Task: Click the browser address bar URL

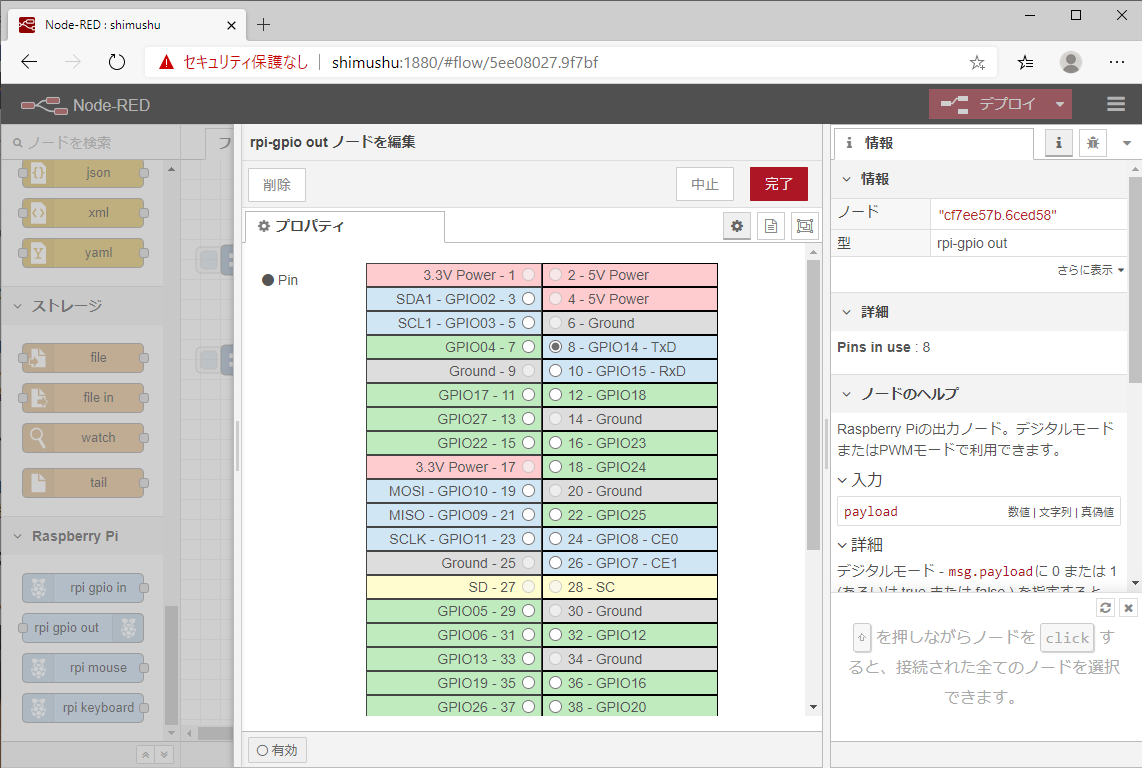Action: coord(465,63)
